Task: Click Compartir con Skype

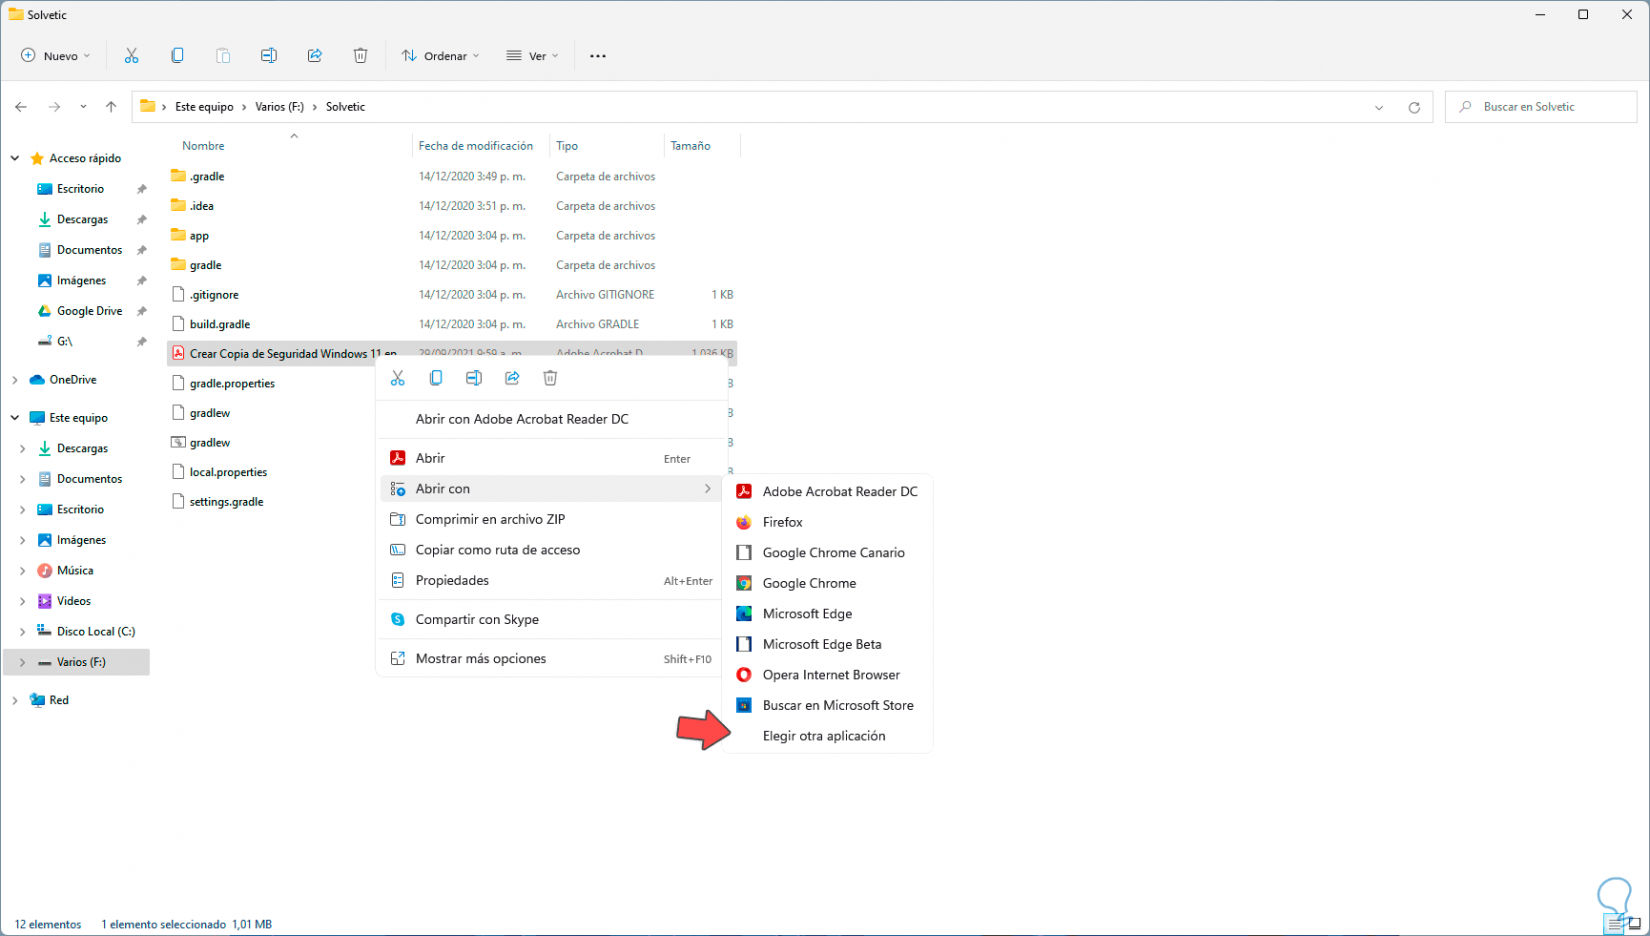Action: (551, 619)
